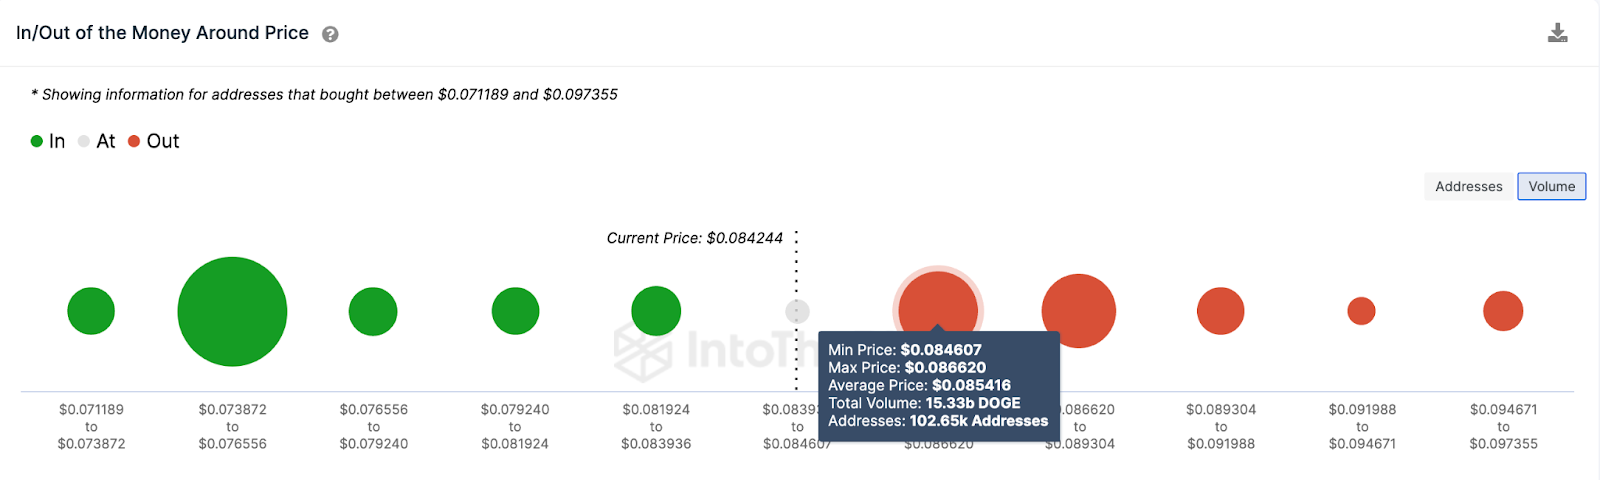The image size is (1600, 480).
Task: Click the highlighted red bubble with tooltip
Action: coord(938,300)
